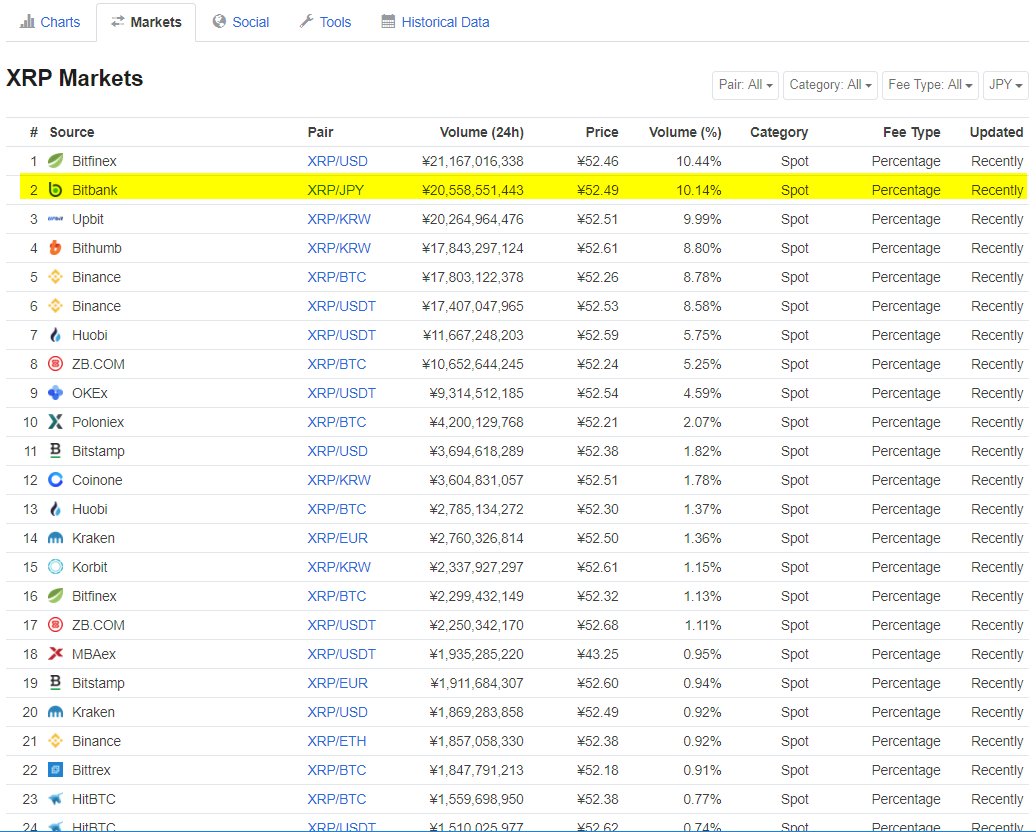Open the XRP/ETH pair link
The height and width of the screenshot is (832, 1036).
pos(337,741)
